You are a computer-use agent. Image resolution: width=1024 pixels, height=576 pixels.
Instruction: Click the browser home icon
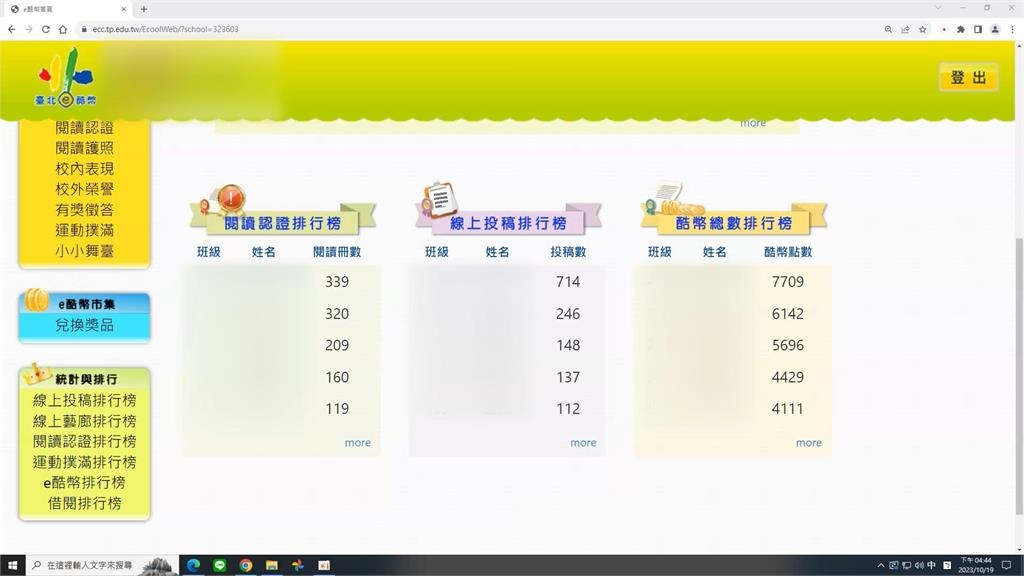pyautogui.click(x=62, y=29)
